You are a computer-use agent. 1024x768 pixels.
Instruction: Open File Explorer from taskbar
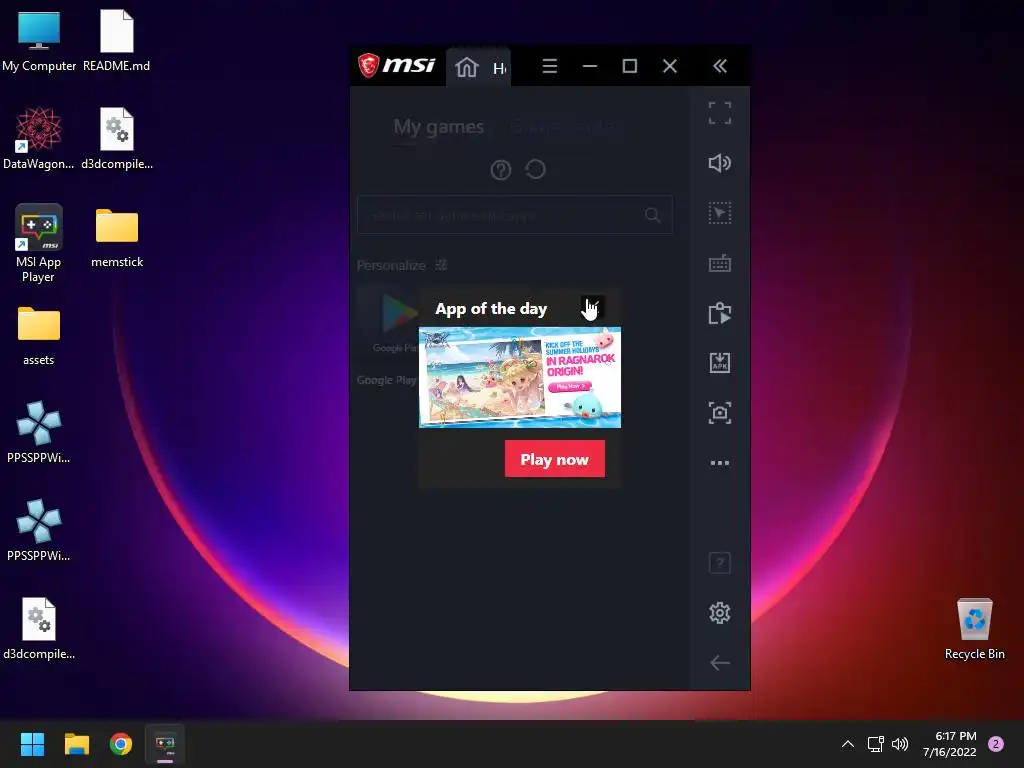pos(76,744)
